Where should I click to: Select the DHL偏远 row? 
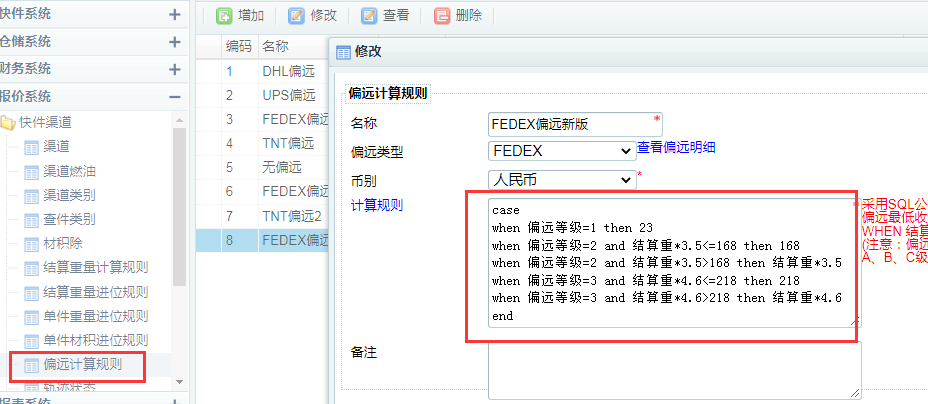263,72
